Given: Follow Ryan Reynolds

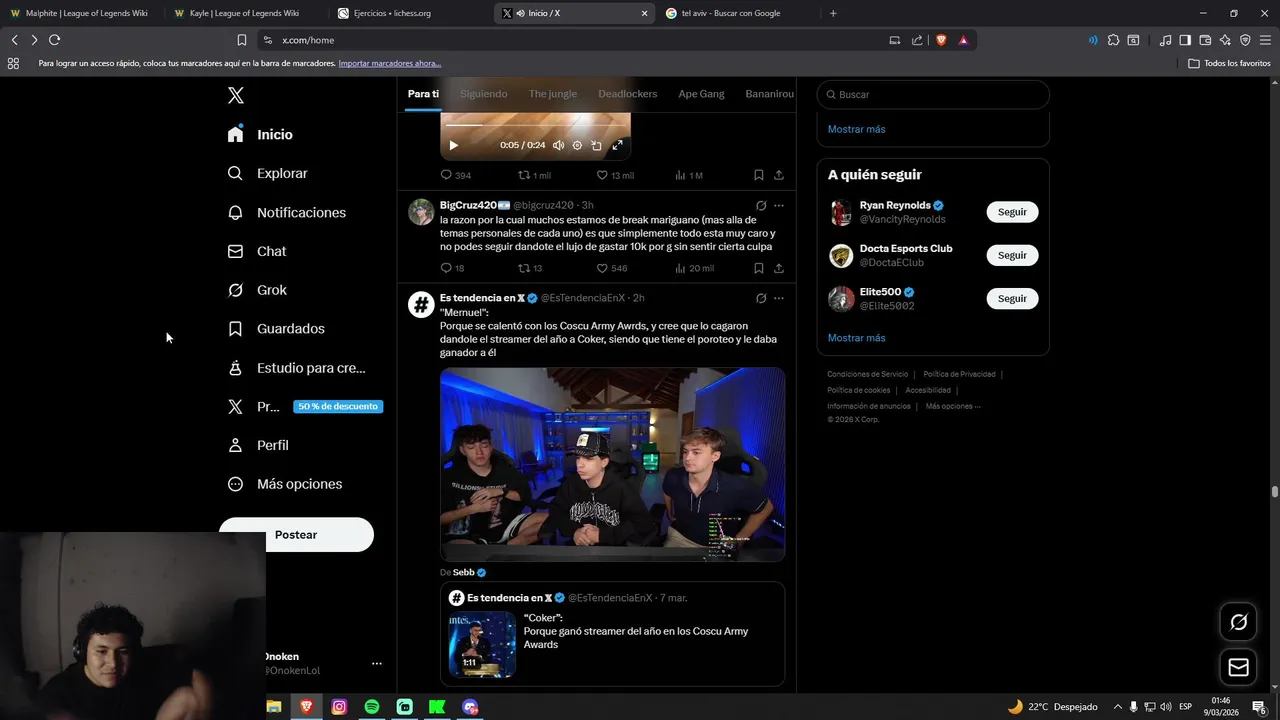Looking at the screenshot, I should (x=1012, y=212).
